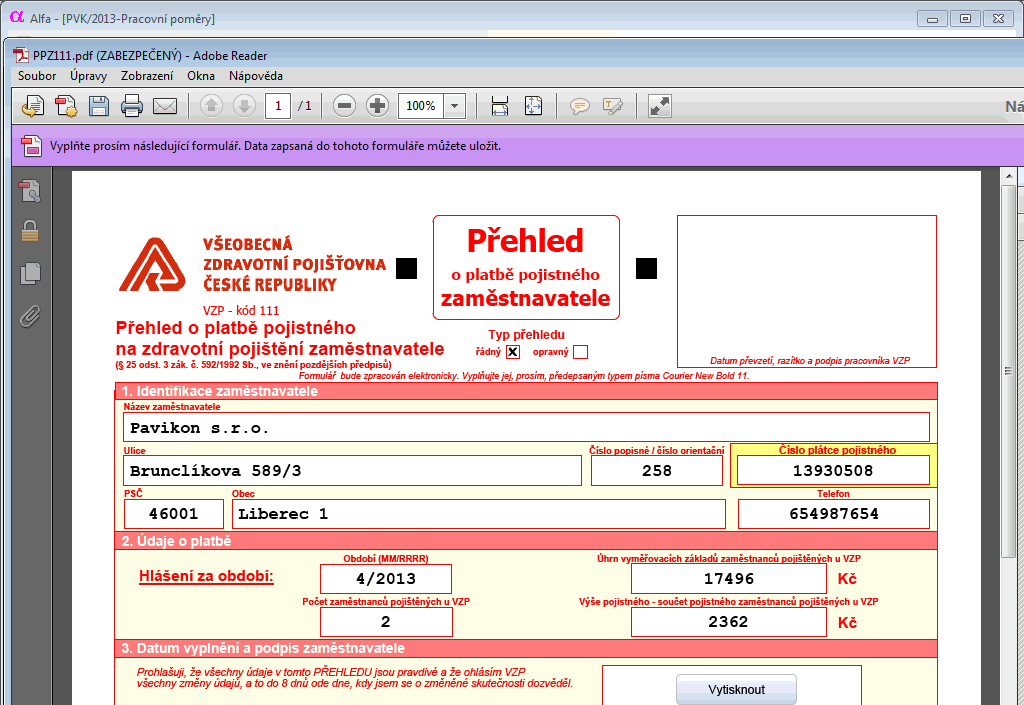Open the Úpravy menu
This screenshot has height=705, width=1024.
88,76
